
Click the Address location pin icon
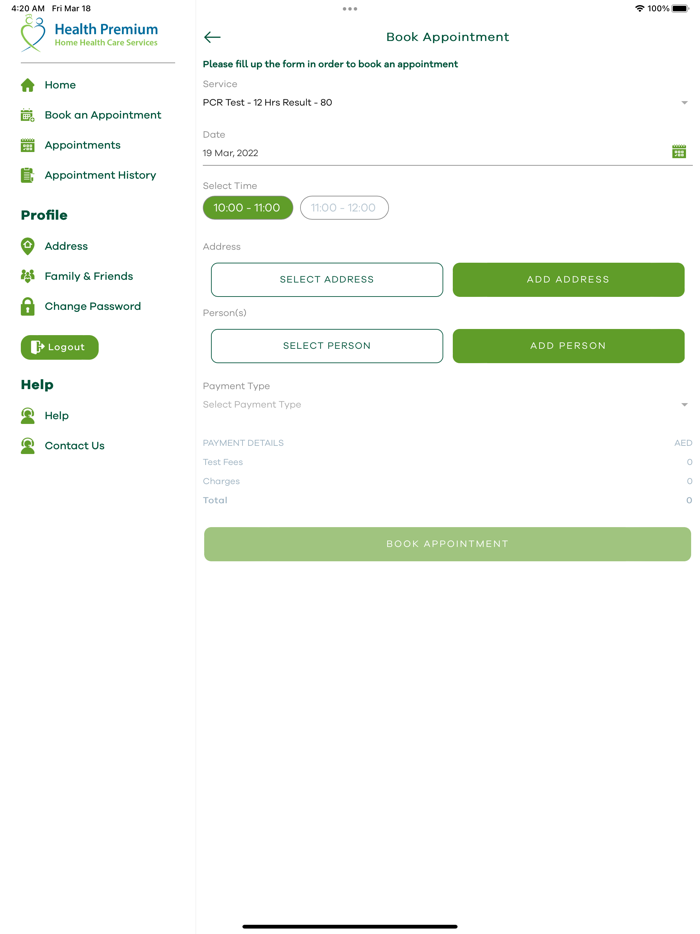(27, 246)
